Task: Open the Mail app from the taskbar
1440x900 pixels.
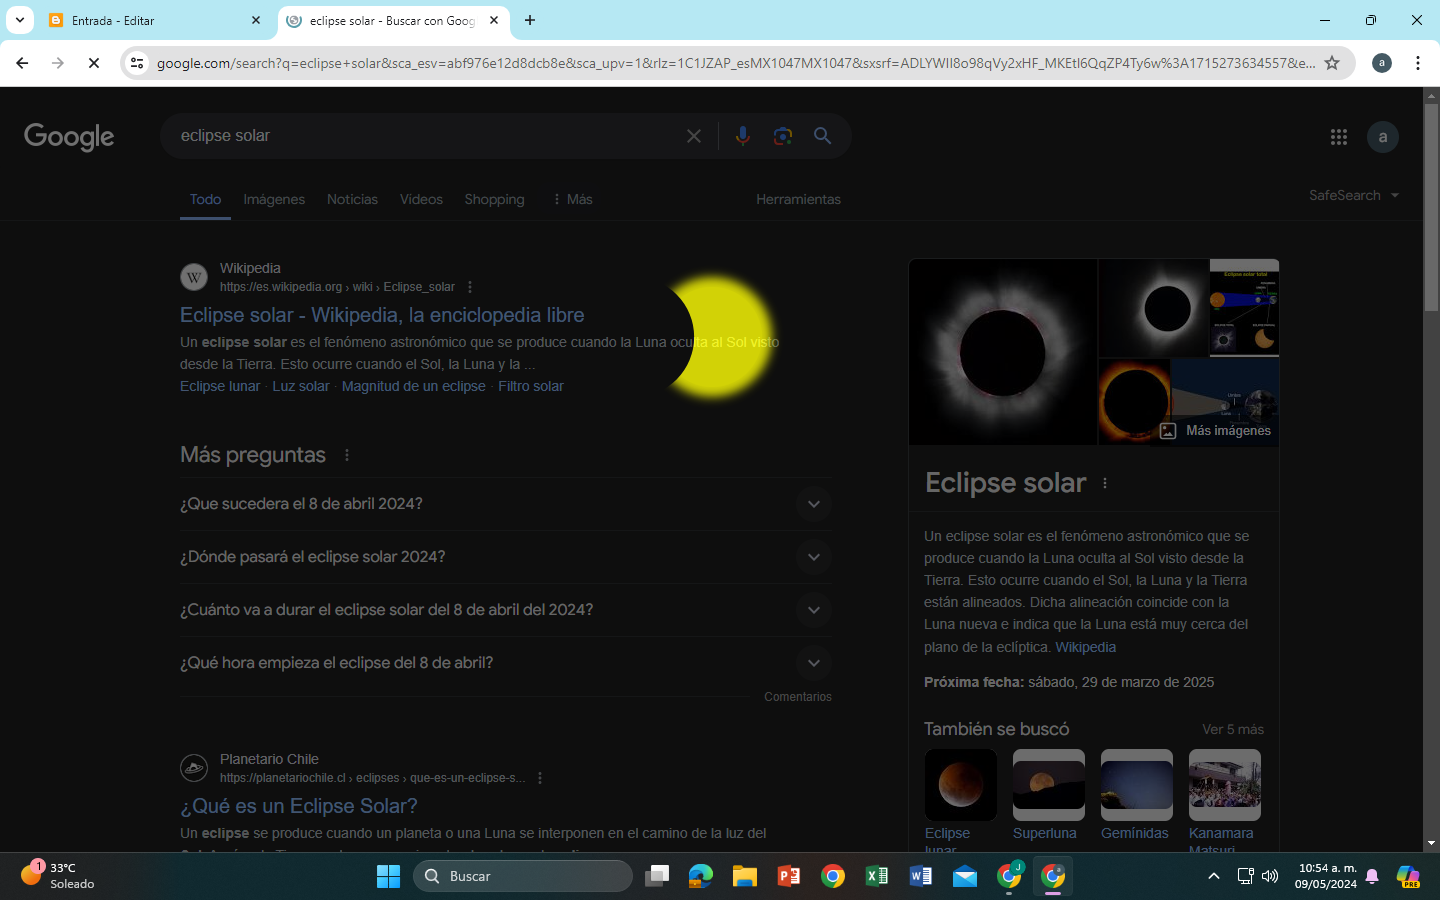Action: [x=965, y=876]
